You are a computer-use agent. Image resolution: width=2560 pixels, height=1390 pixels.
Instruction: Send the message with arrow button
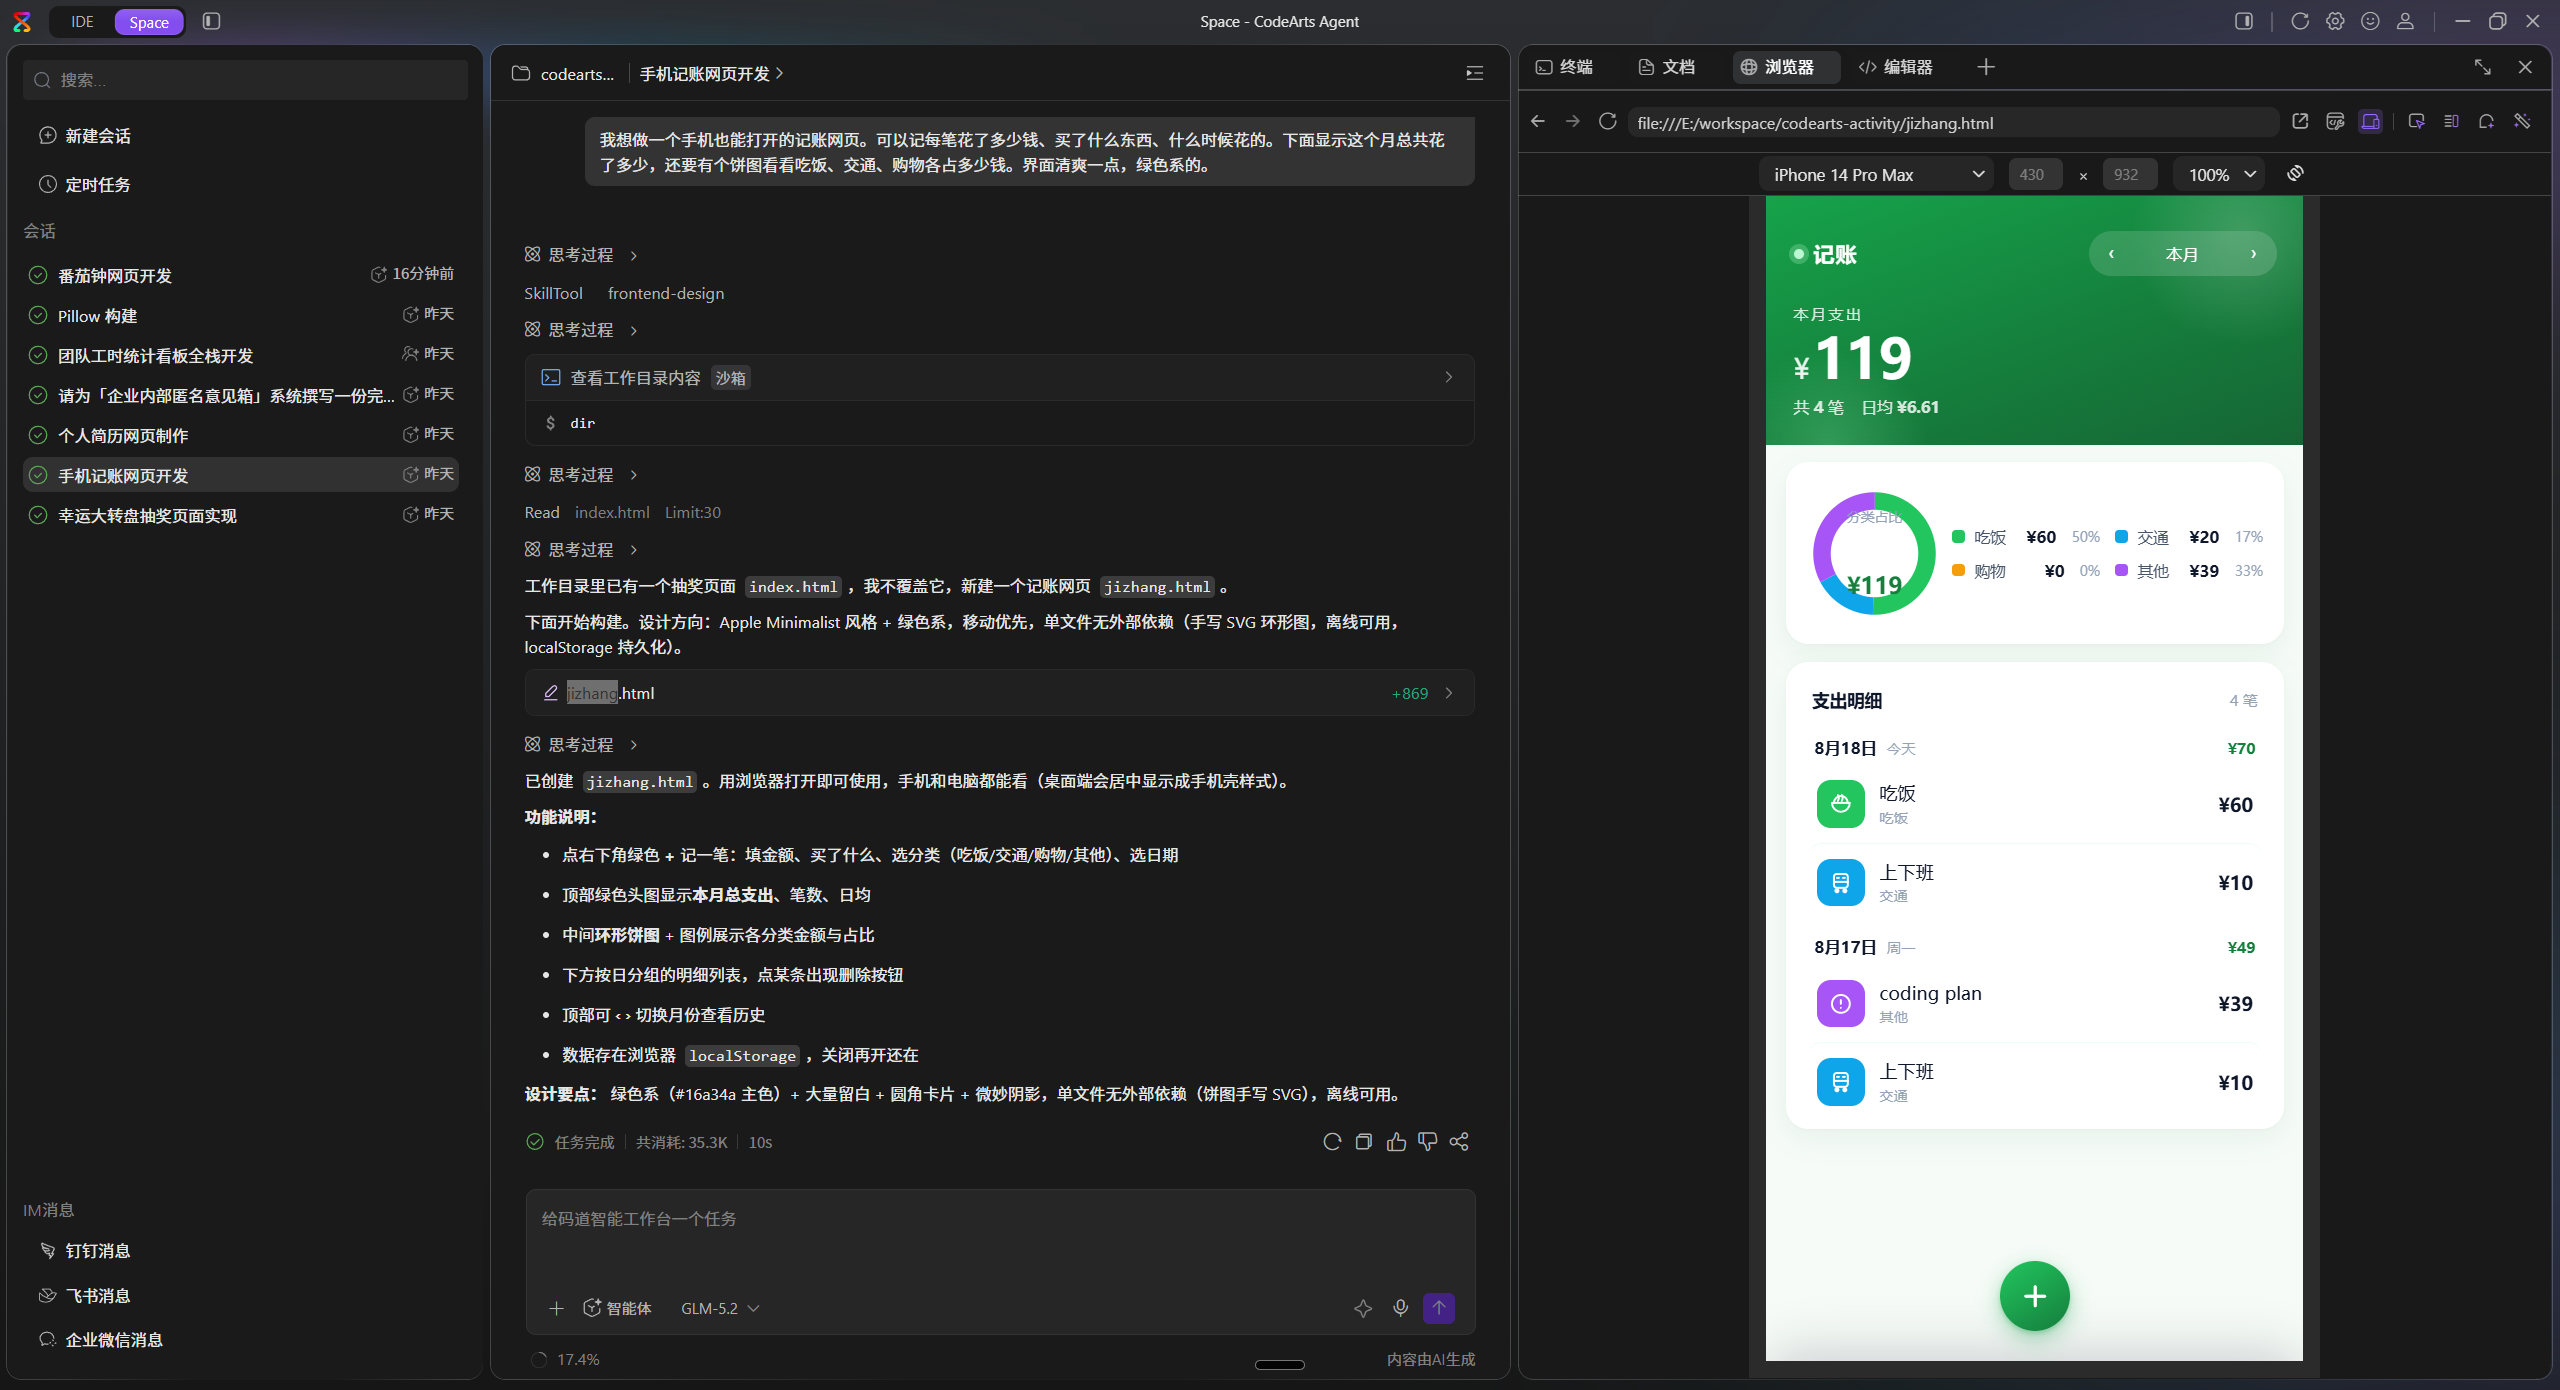point(1439,1308)
